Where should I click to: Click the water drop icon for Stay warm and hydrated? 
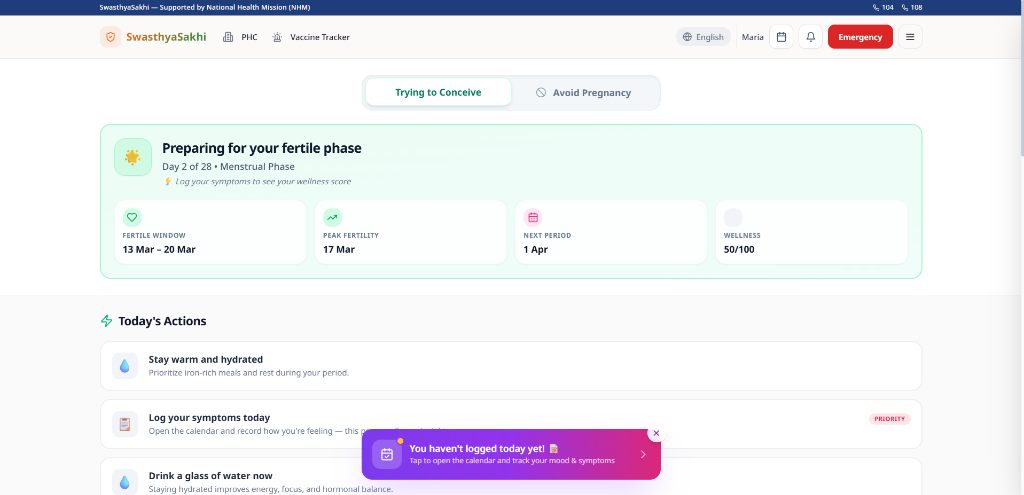point(125,366)
